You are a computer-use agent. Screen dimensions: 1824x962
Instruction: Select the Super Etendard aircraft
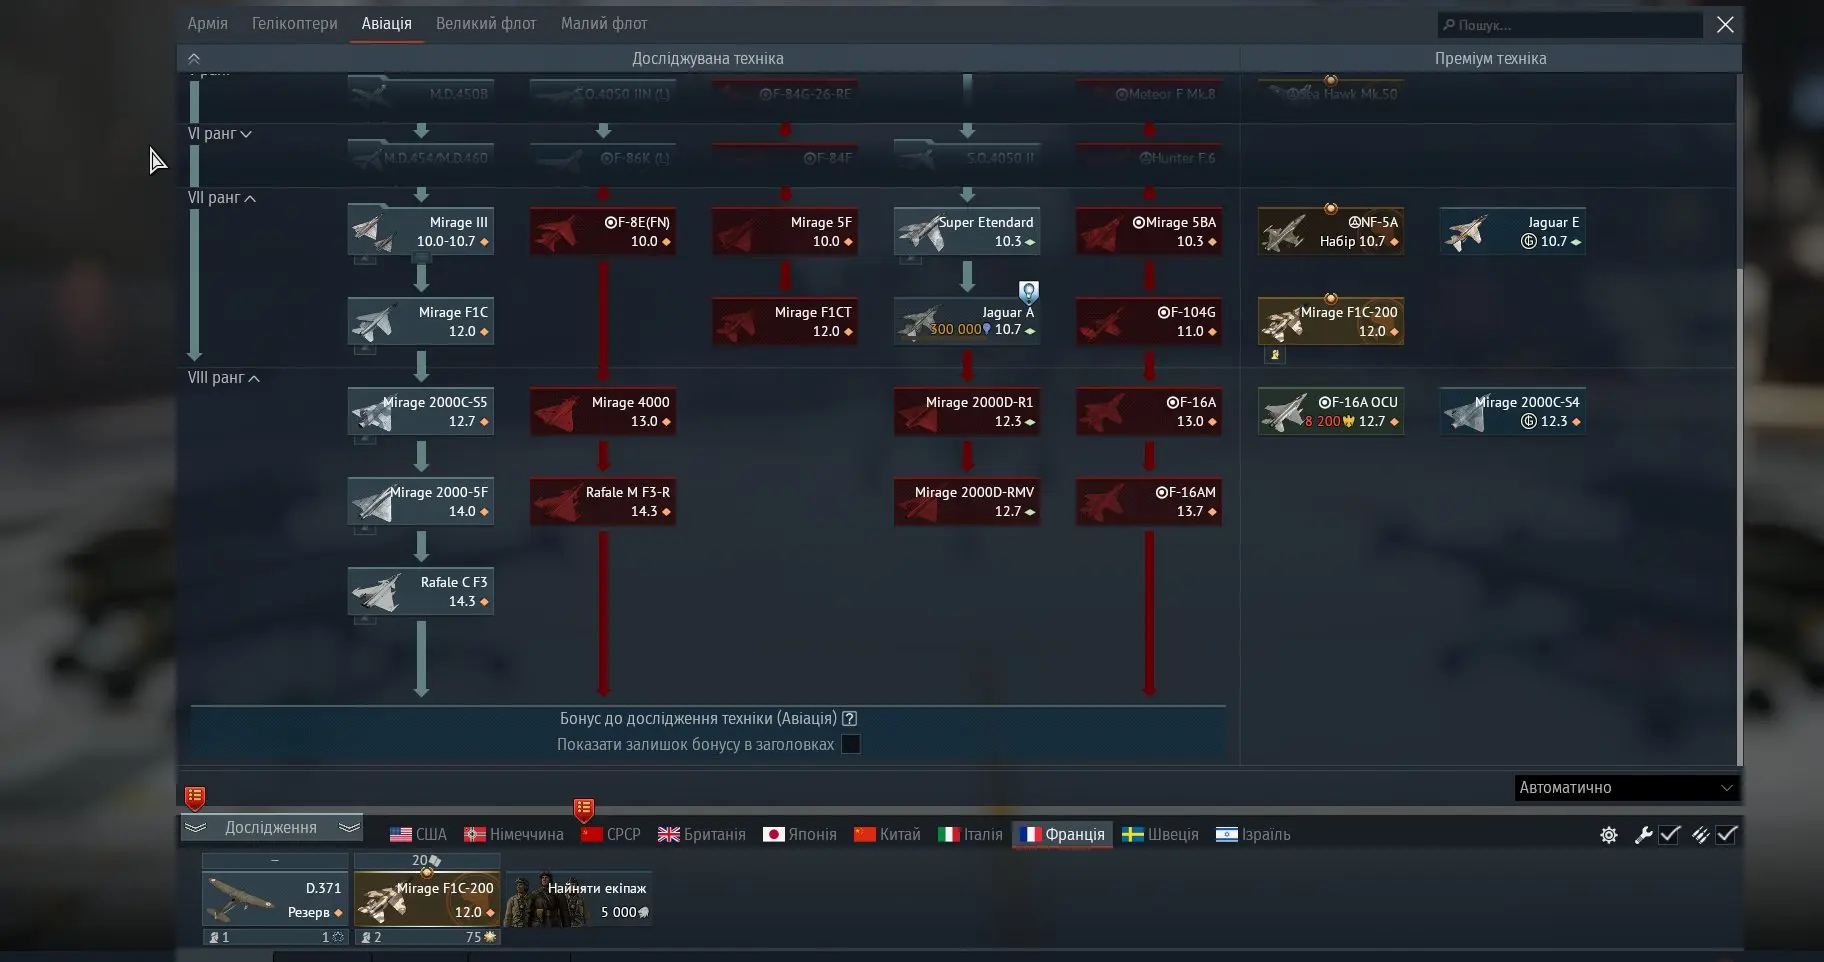(x=967, y=231)
